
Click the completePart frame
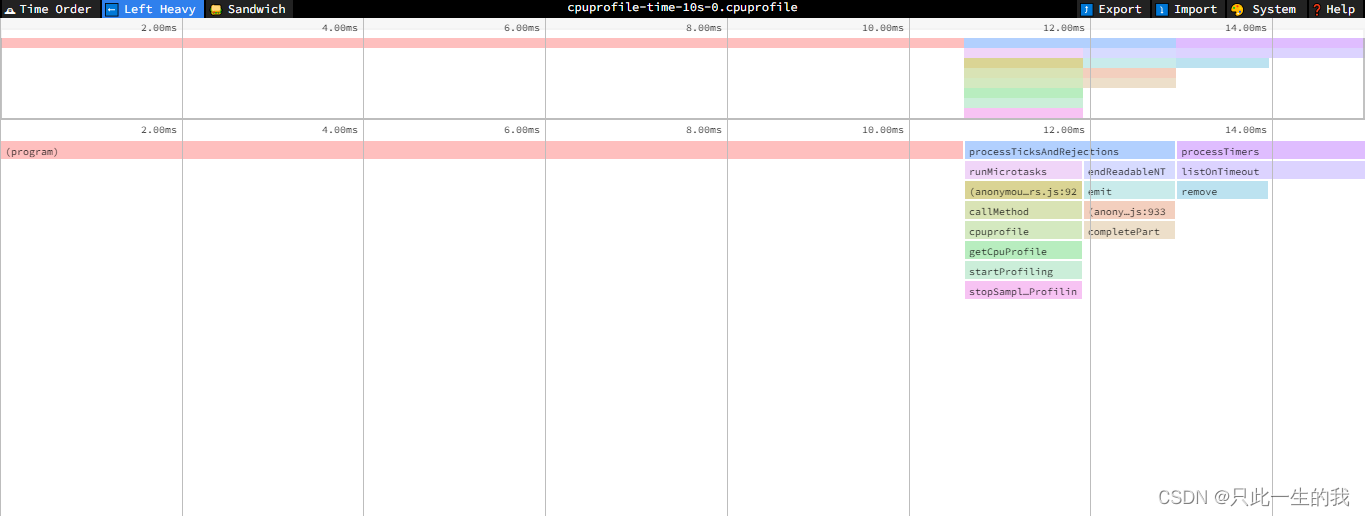pos(1129,231)
